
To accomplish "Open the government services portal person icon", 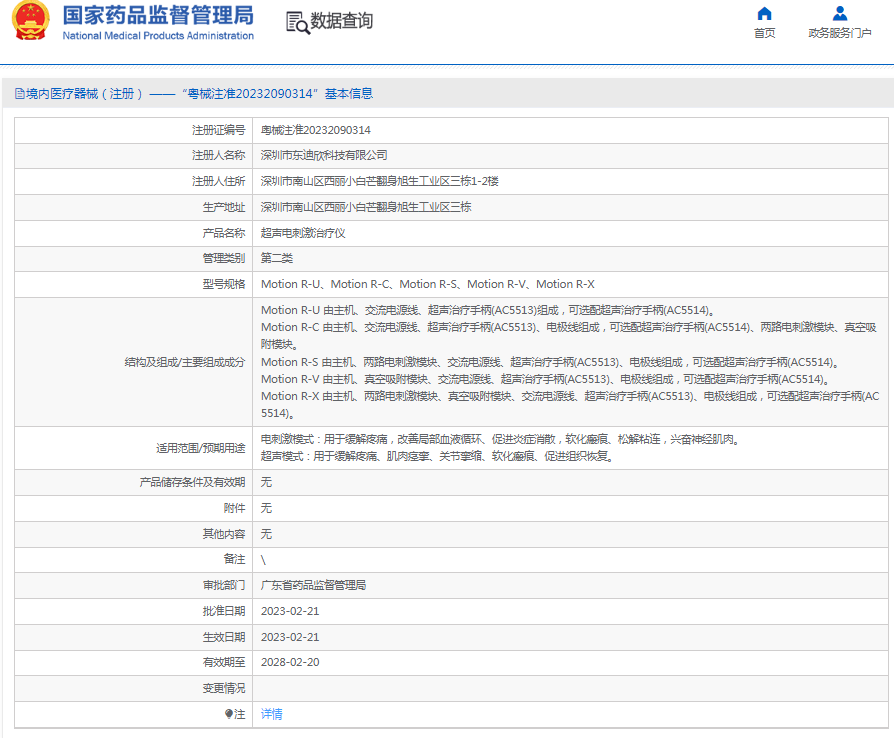I will click(x=839, y=13).
